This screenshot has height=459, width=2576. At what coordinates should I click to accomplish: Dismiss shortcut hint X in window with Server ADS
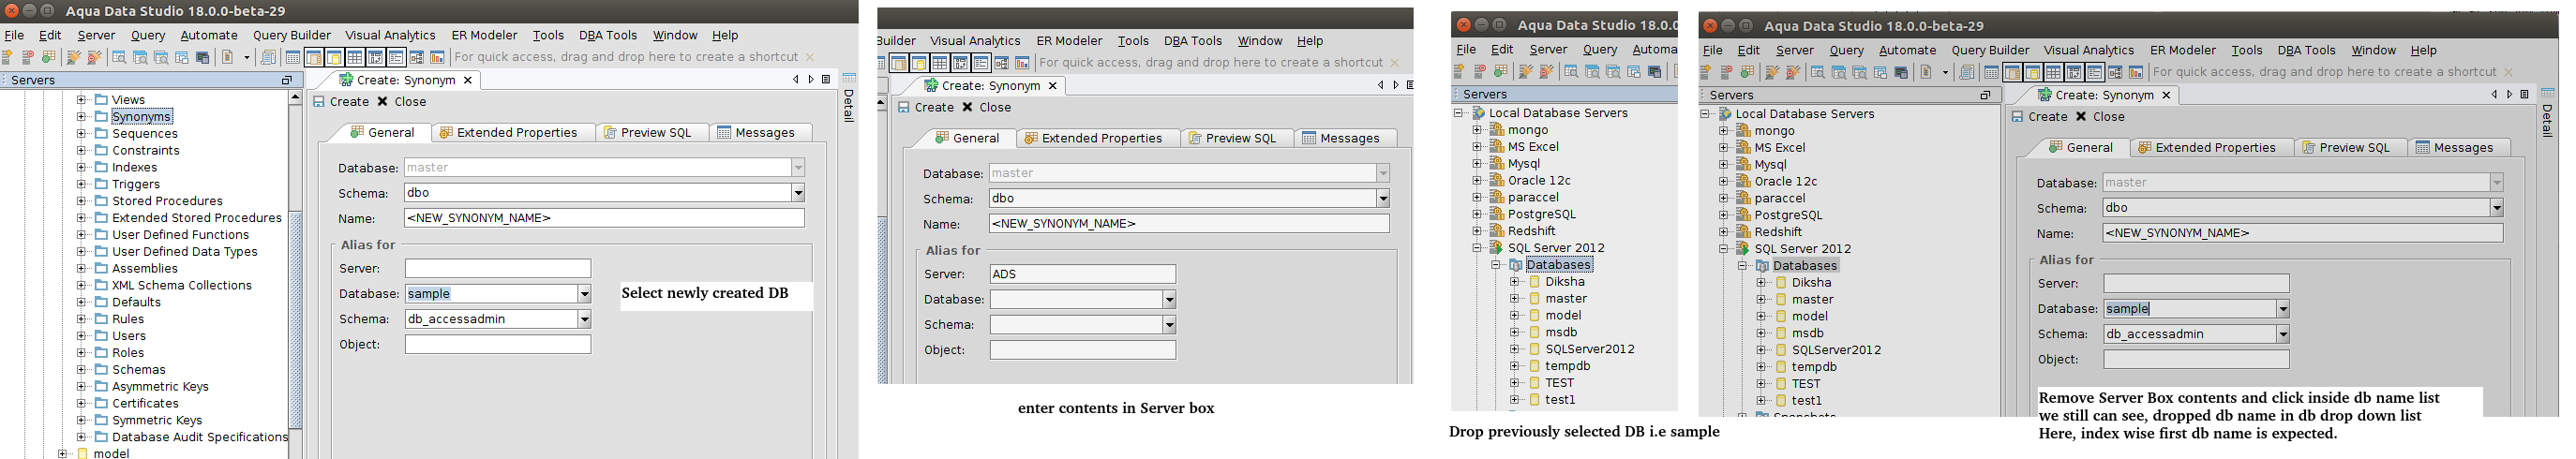pyautogui.click(x=1395, y=63)
